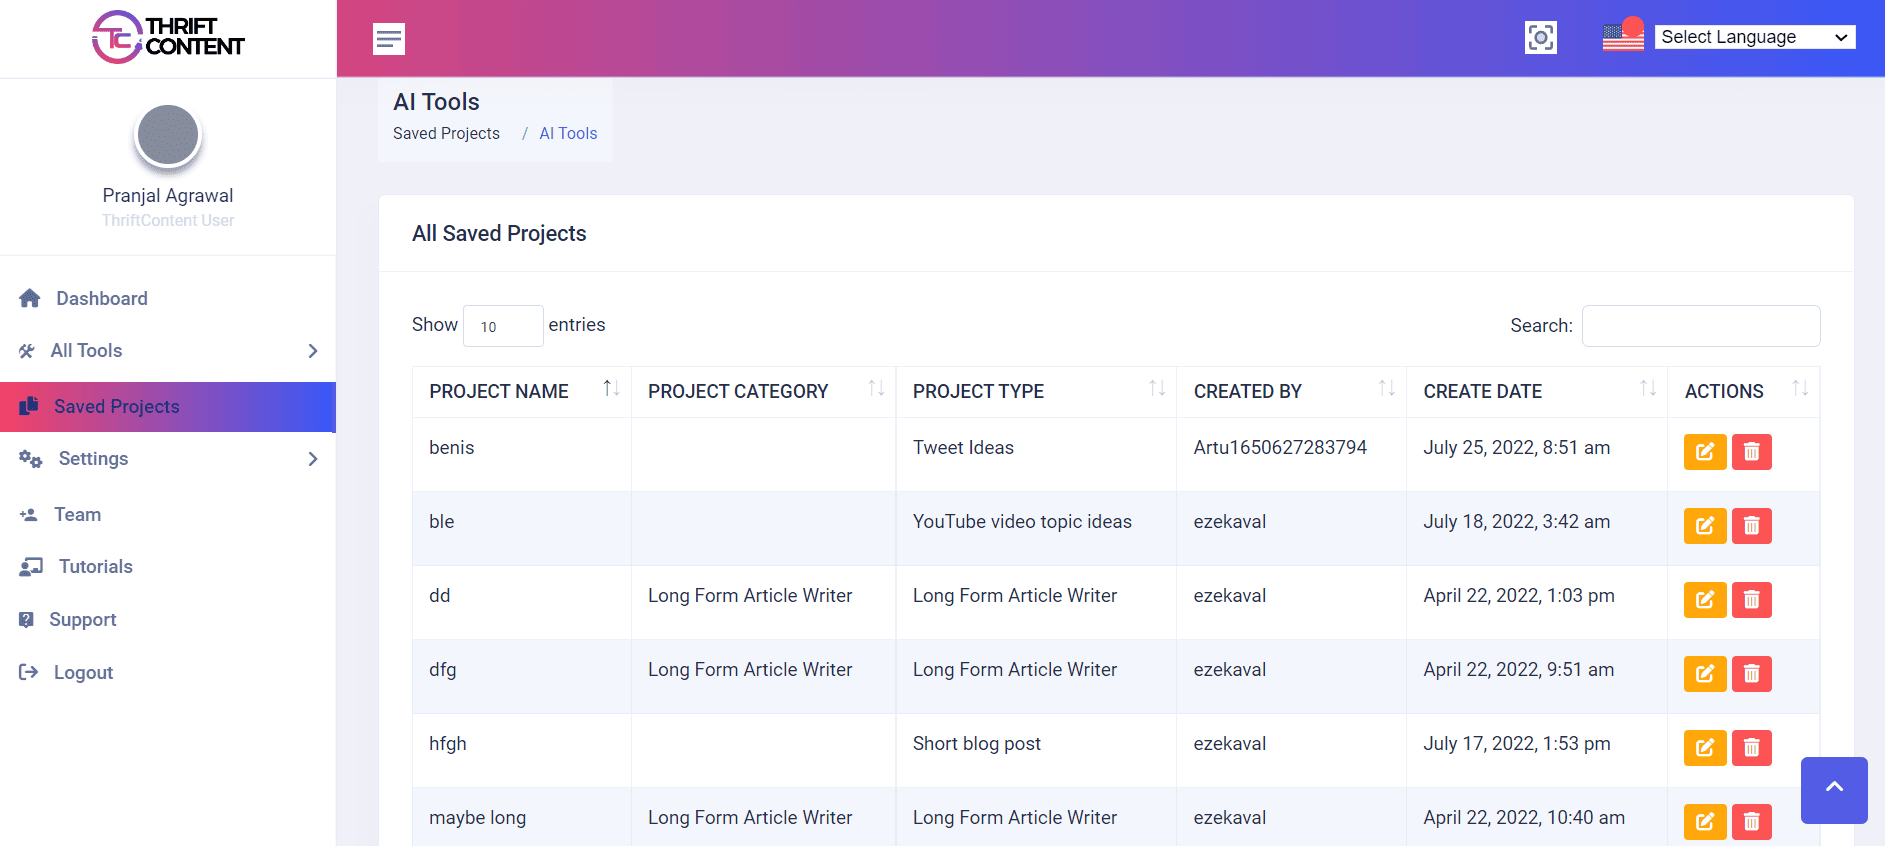This screenshot has height=846, width=1885.
Task: Delete the 'dfg' project row
Action: point(1751,674)
